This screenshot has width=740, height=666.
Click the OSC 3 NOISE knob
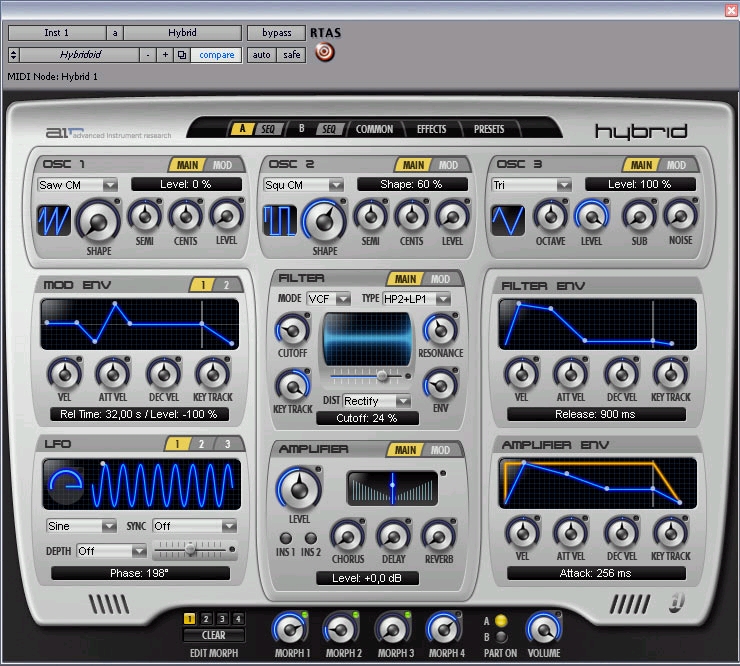click(680, 216)
